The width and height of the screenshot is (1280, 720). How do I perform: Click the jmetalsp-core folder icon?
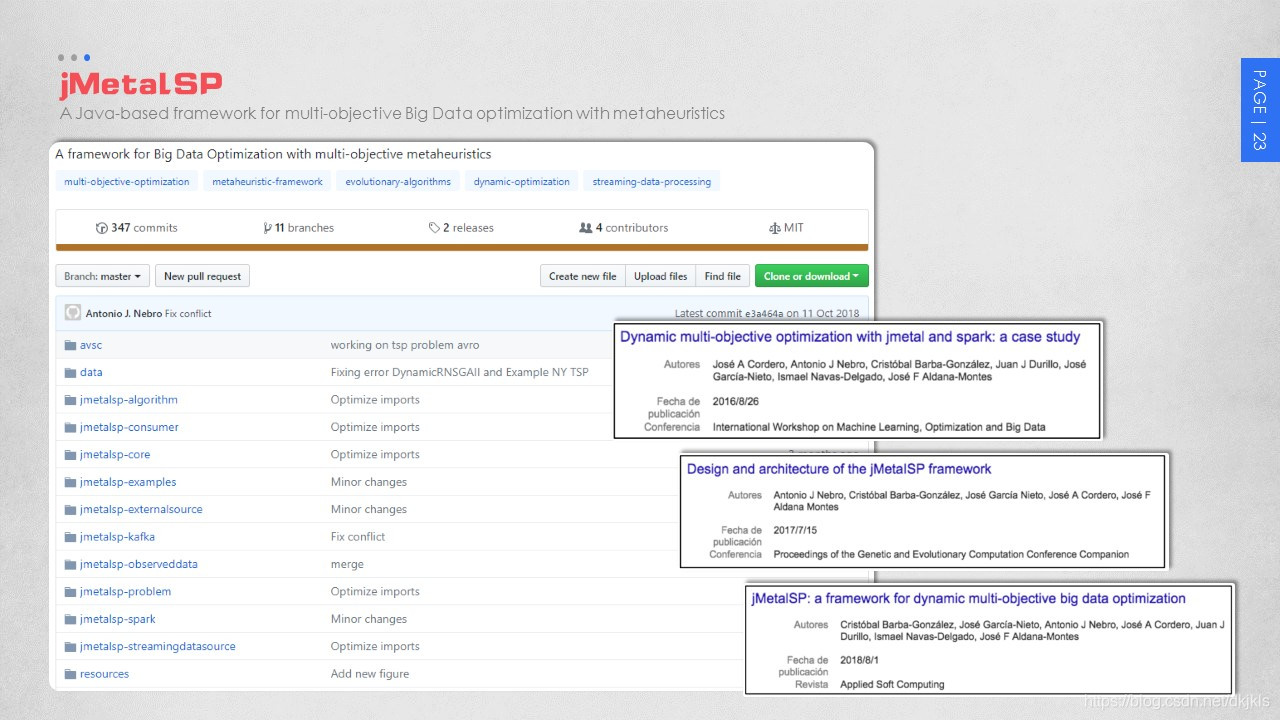pos(70,454)
